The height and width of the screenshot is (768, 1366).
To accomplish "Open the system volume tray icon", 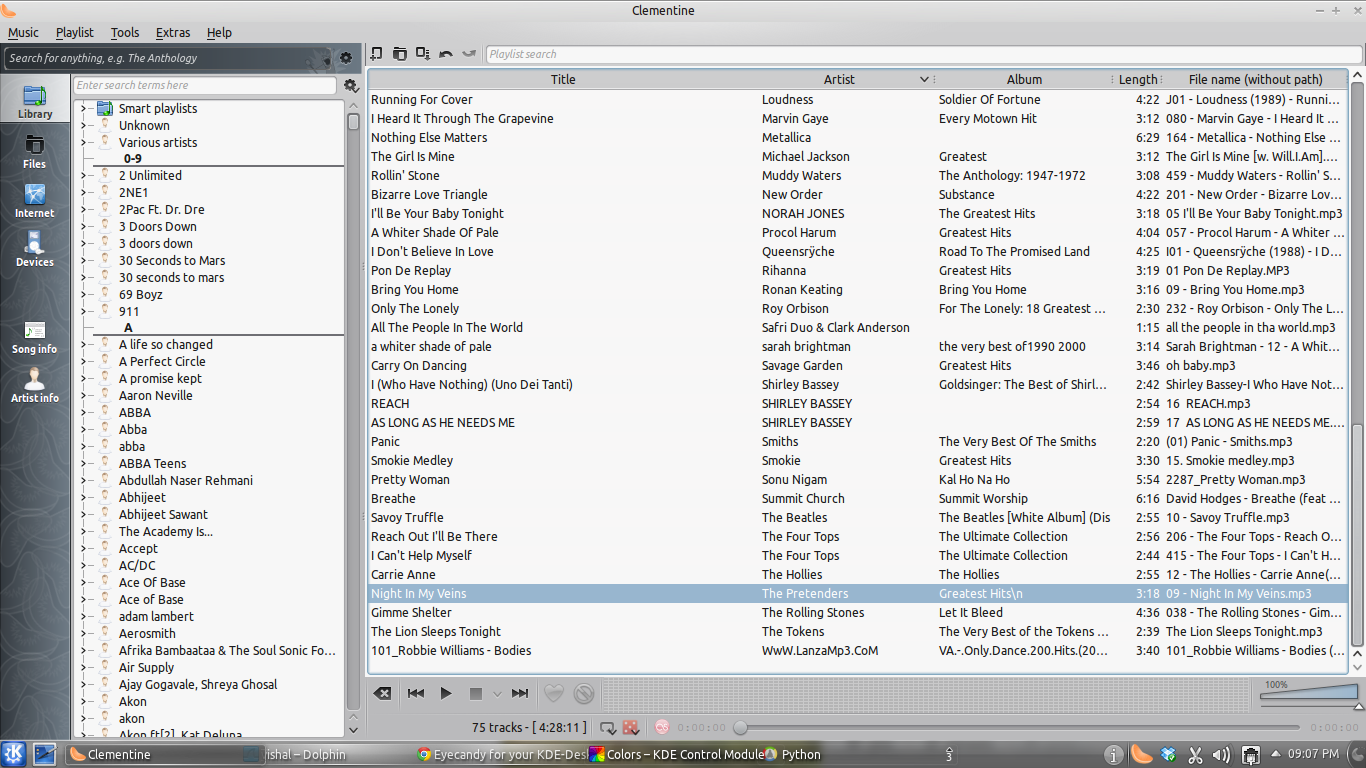I will (x=1221, y=754).
